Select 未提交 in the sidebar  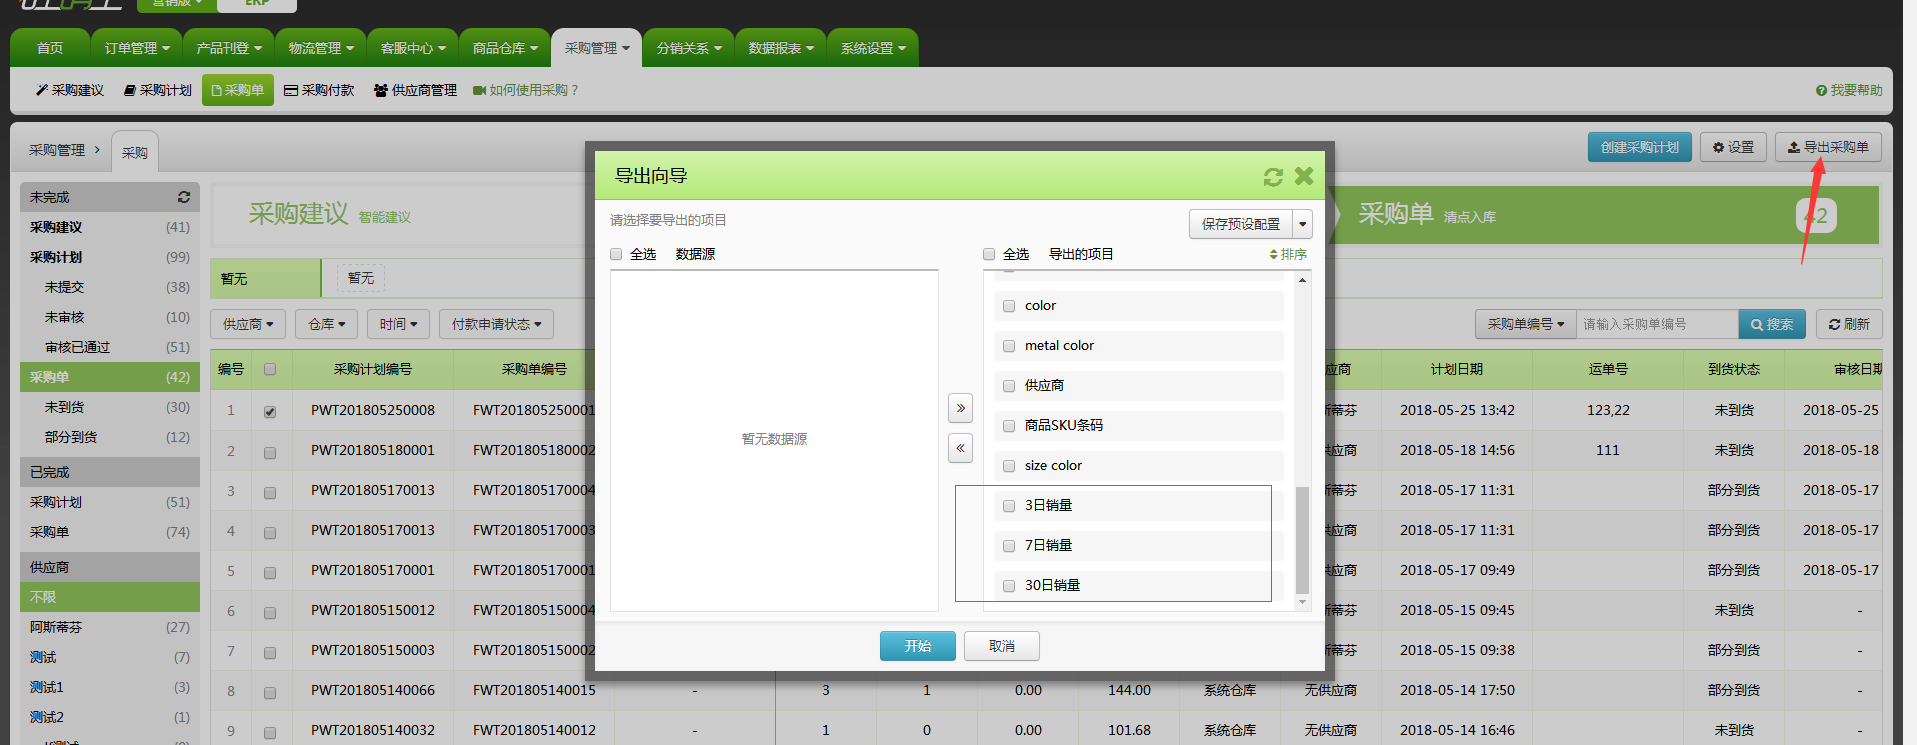click(110, 287)
